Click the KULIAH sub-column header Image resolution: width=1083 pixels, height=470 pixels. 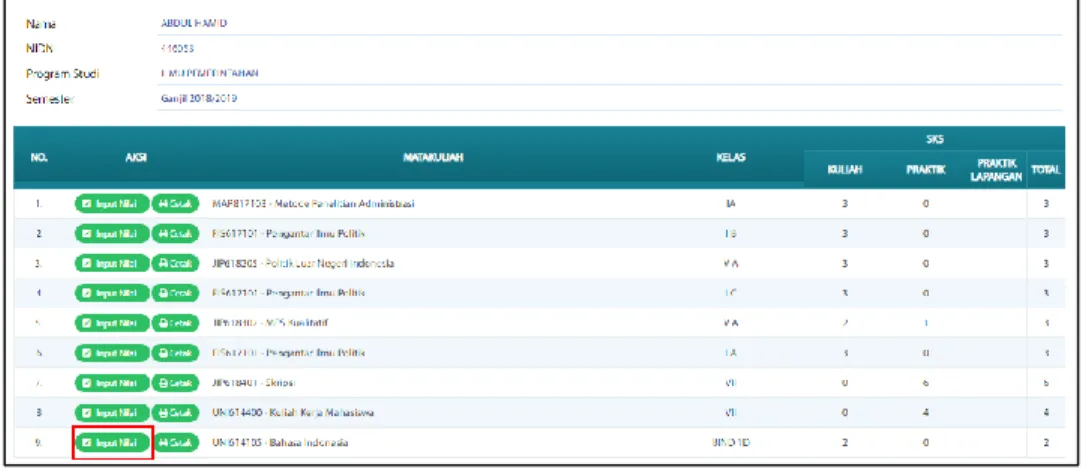(x=844, y=169)
